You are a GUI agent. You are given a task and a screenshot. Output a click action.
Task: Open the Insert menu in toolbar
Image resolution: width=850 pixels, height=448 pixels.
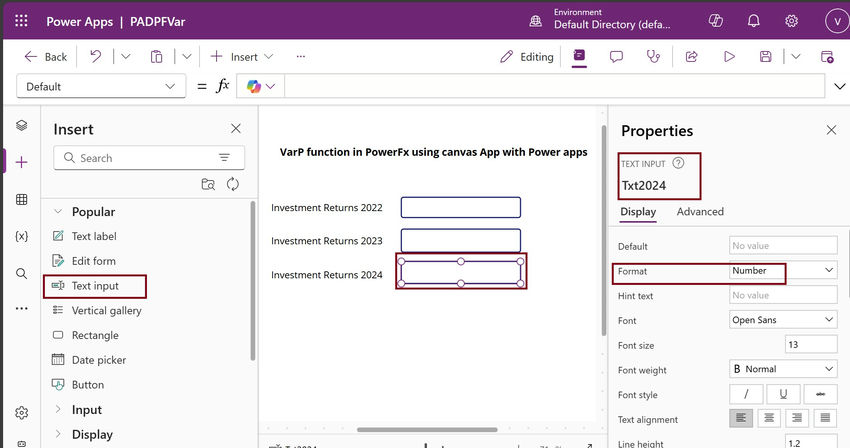coord(242,56)
